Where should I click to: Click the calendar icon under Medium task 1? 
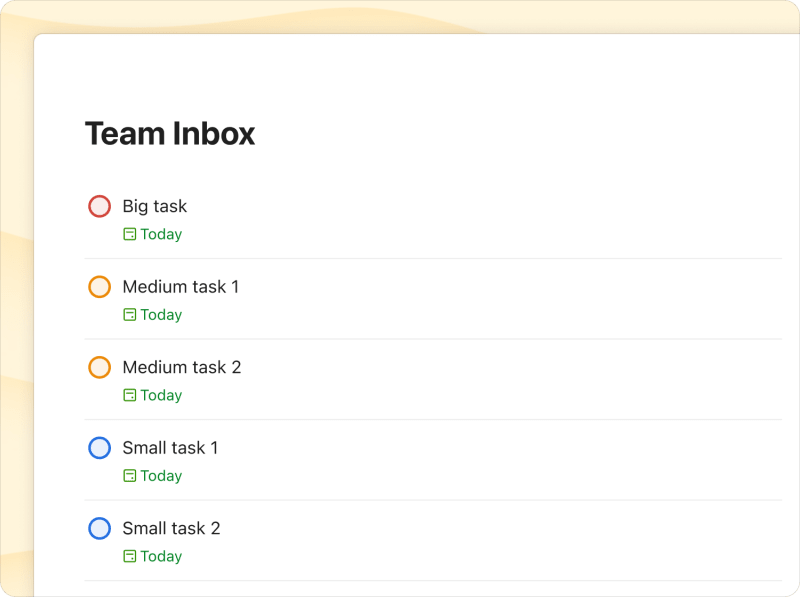(129, 314)
